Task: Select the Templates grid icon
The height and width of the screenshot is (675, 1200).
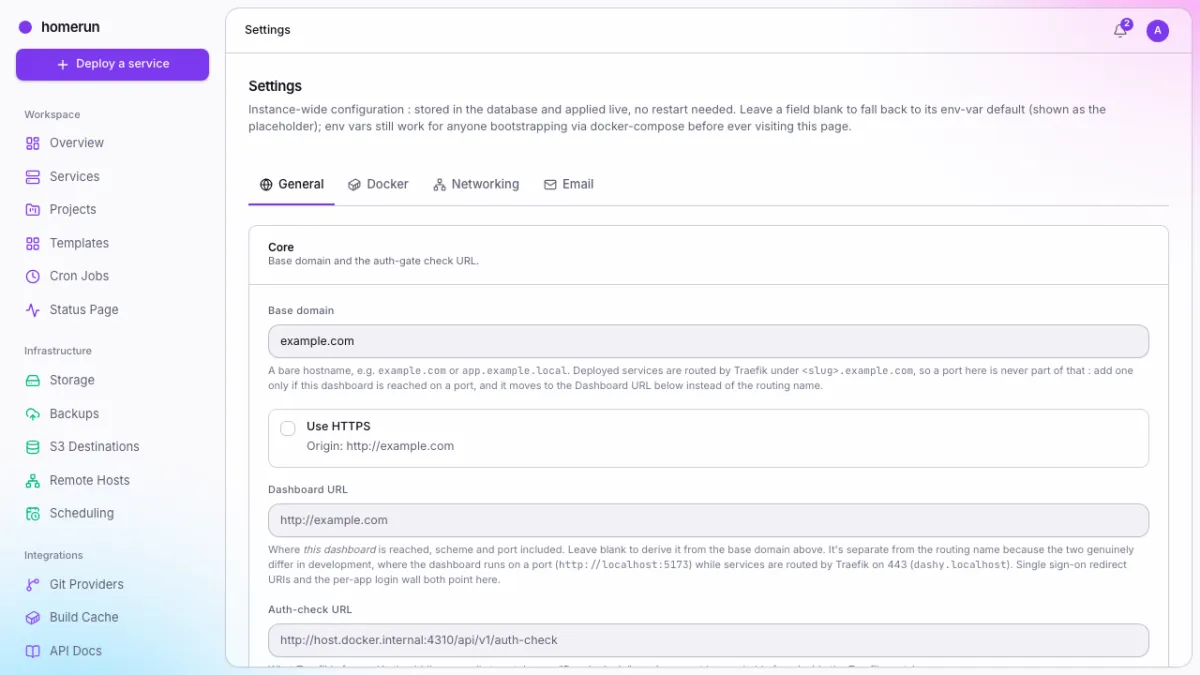Action: point(32,243)
